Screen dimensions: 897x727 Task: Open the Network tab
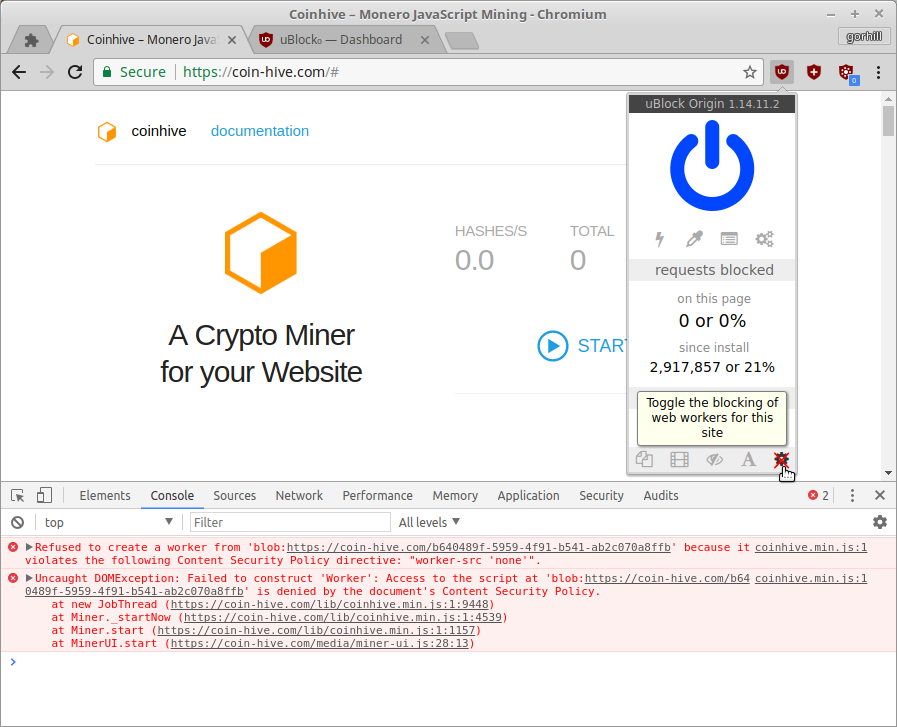(299, 495)
